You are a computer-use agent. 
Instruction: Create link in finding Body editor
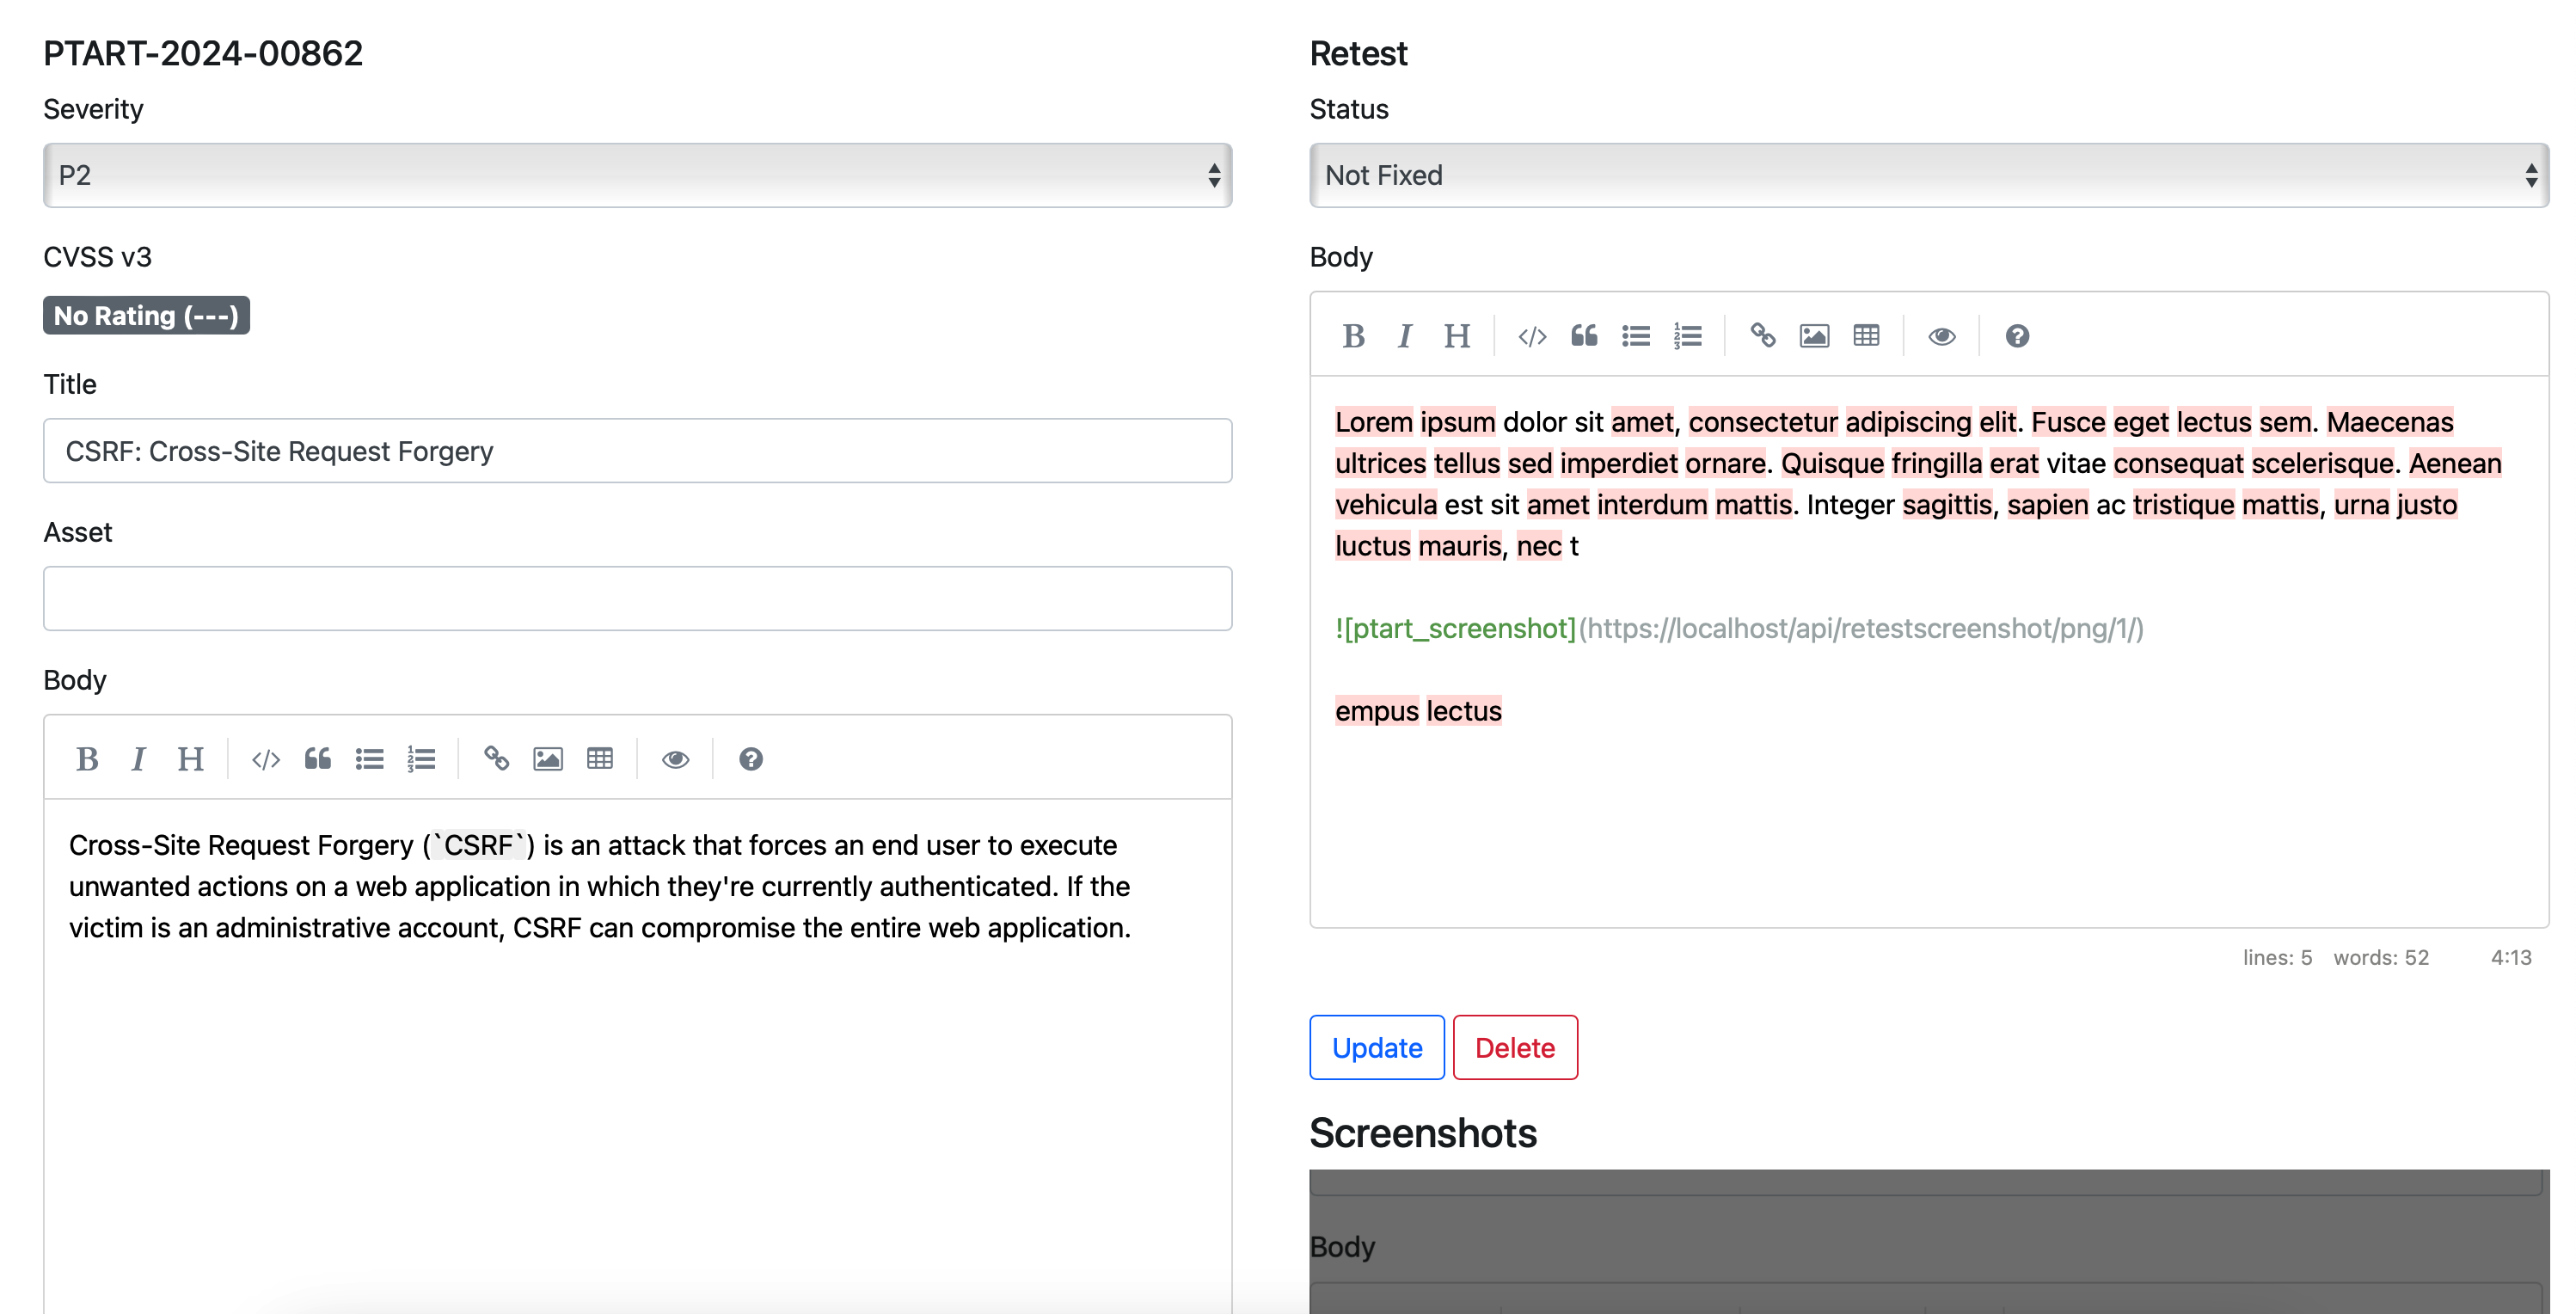tap(496, 759)
